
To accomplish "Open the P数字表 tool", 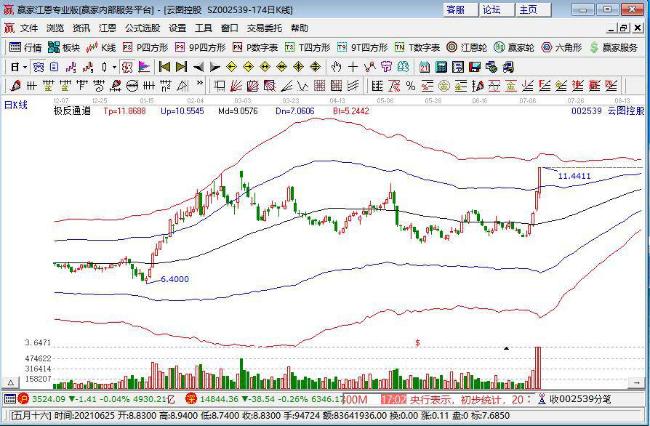I will [x=255, y=48].
